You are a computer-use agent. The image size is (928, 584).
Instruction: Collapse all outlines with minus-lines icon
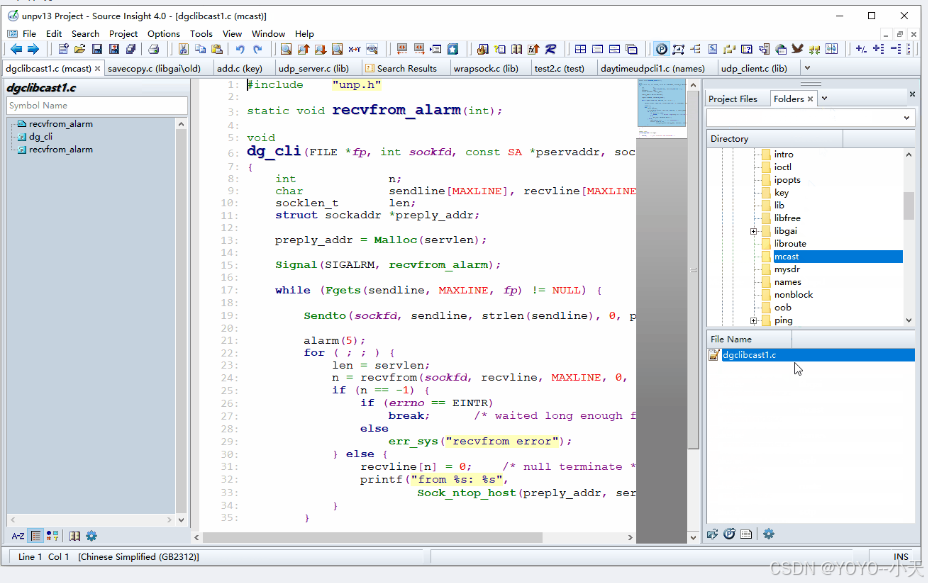[895, 49]
